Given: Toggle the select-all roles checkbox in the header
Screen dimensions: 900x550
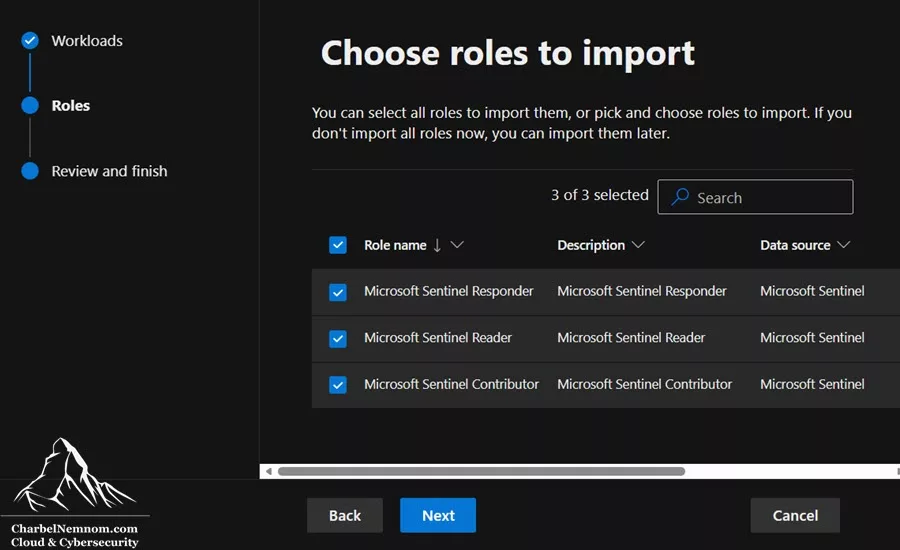Looking at the screenshot, I should point(338,245).
